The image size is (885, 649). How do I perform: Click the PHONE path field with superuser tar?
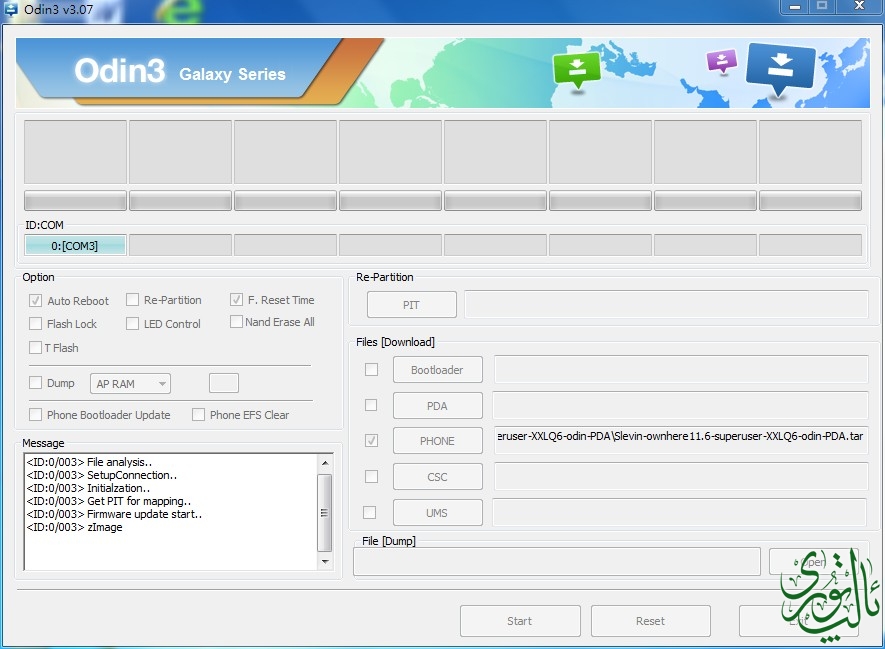pyautogui.click(x=681, y=441)
